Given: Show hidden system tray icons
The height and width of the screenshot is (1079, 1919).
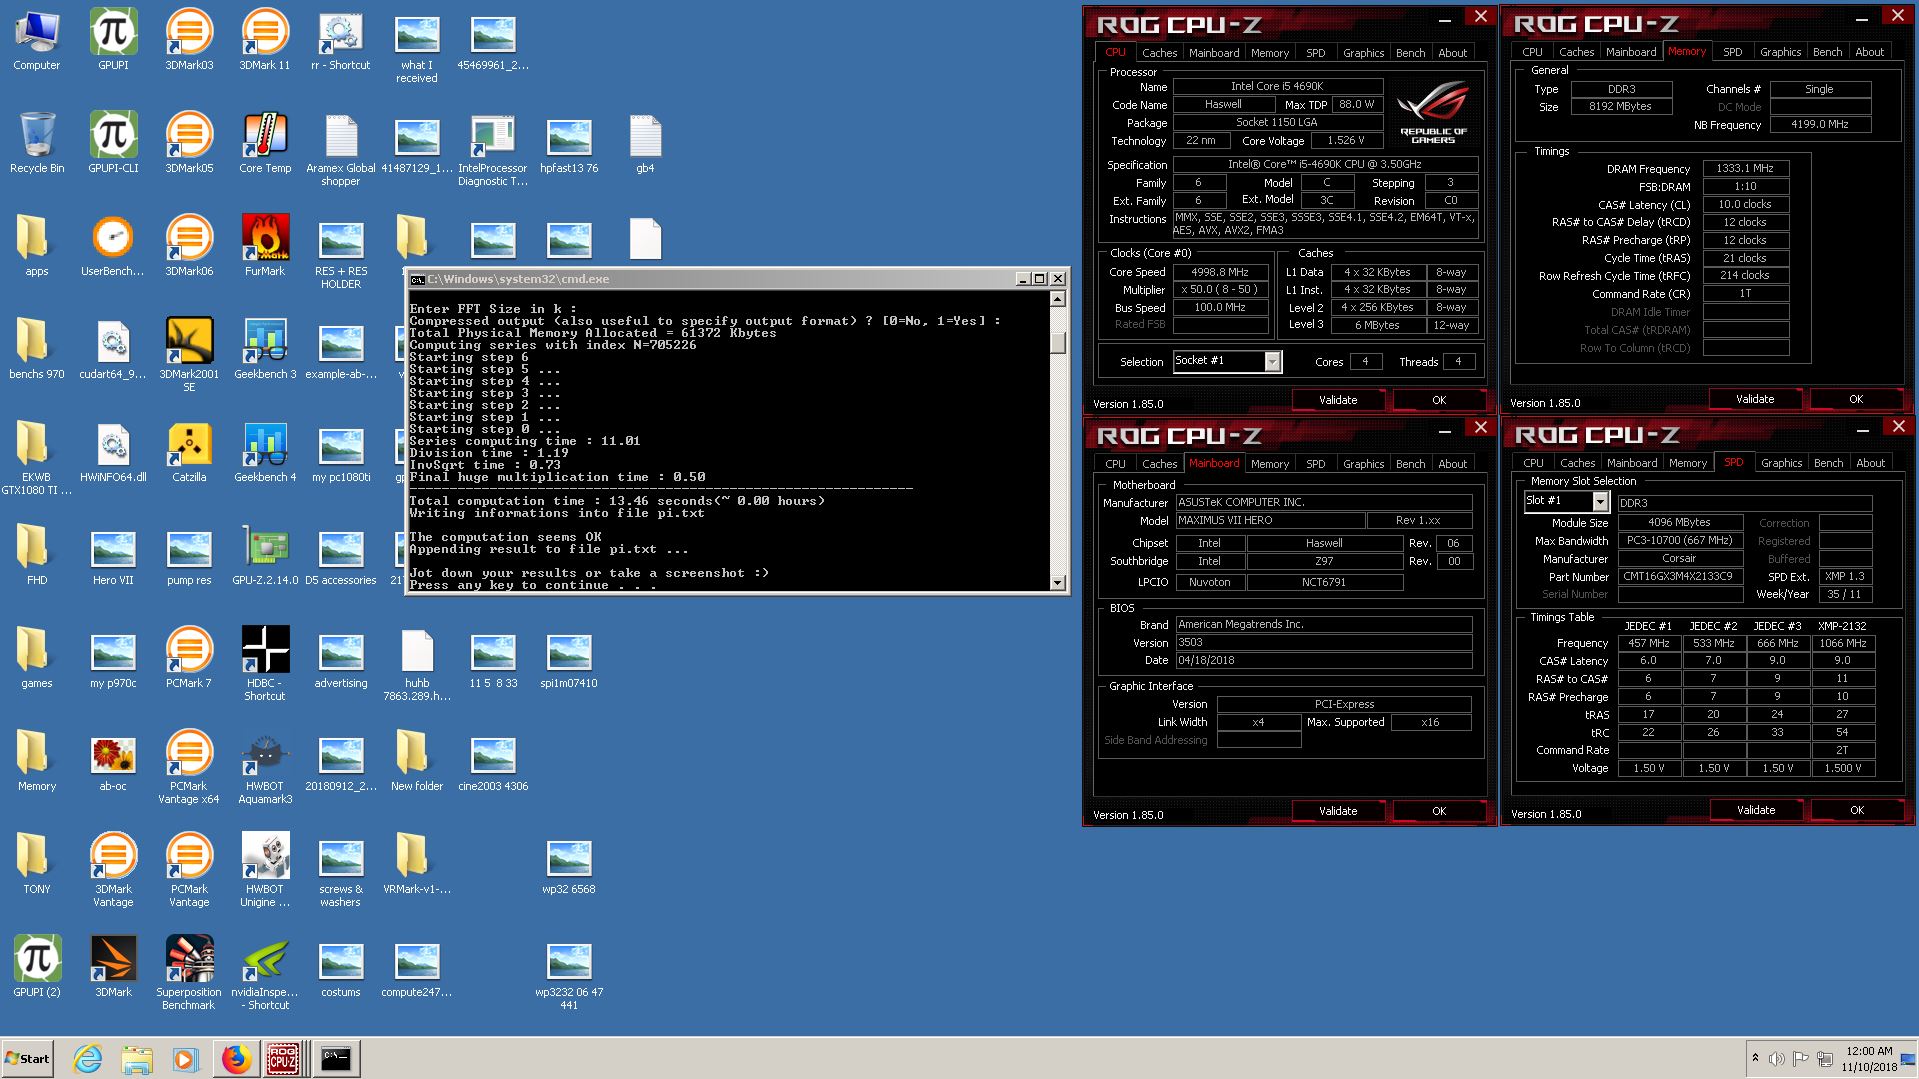Looking at the screenshot, I should (1755, 1058).
